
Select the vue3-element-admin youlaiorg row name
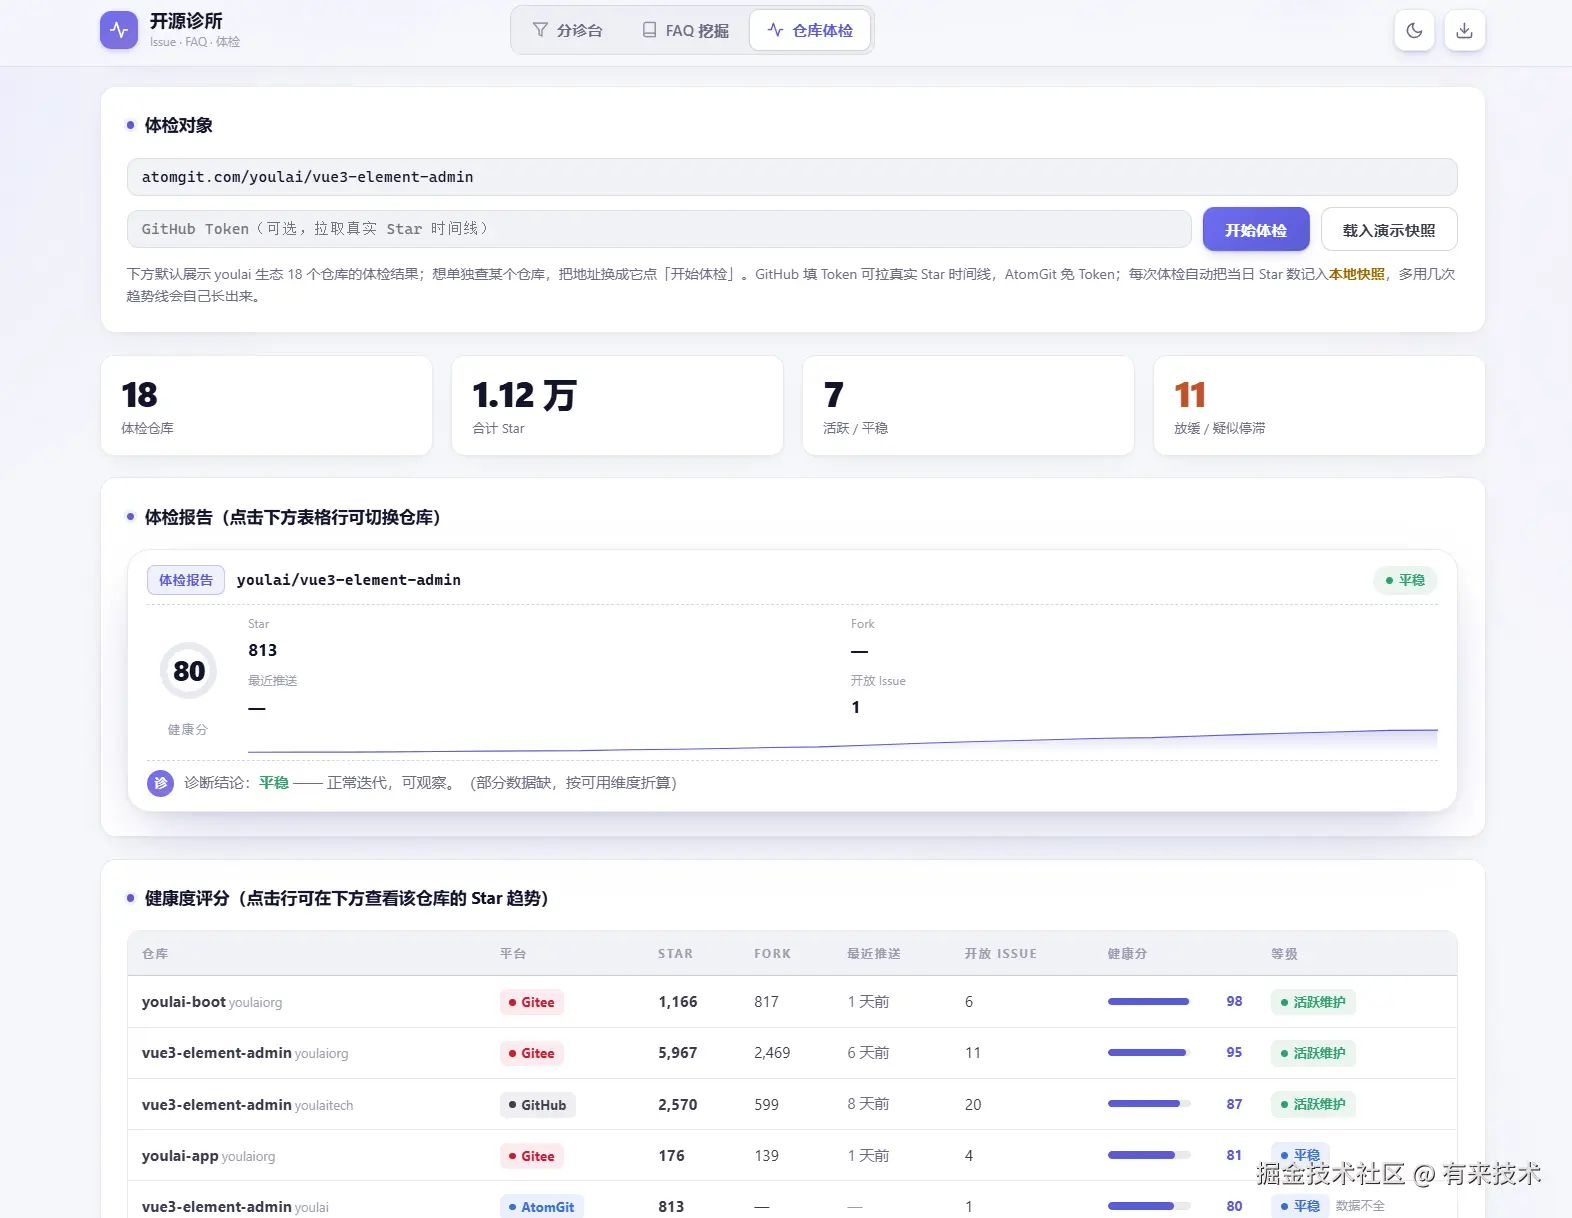pyautogui.click(x=245, y=1053)
